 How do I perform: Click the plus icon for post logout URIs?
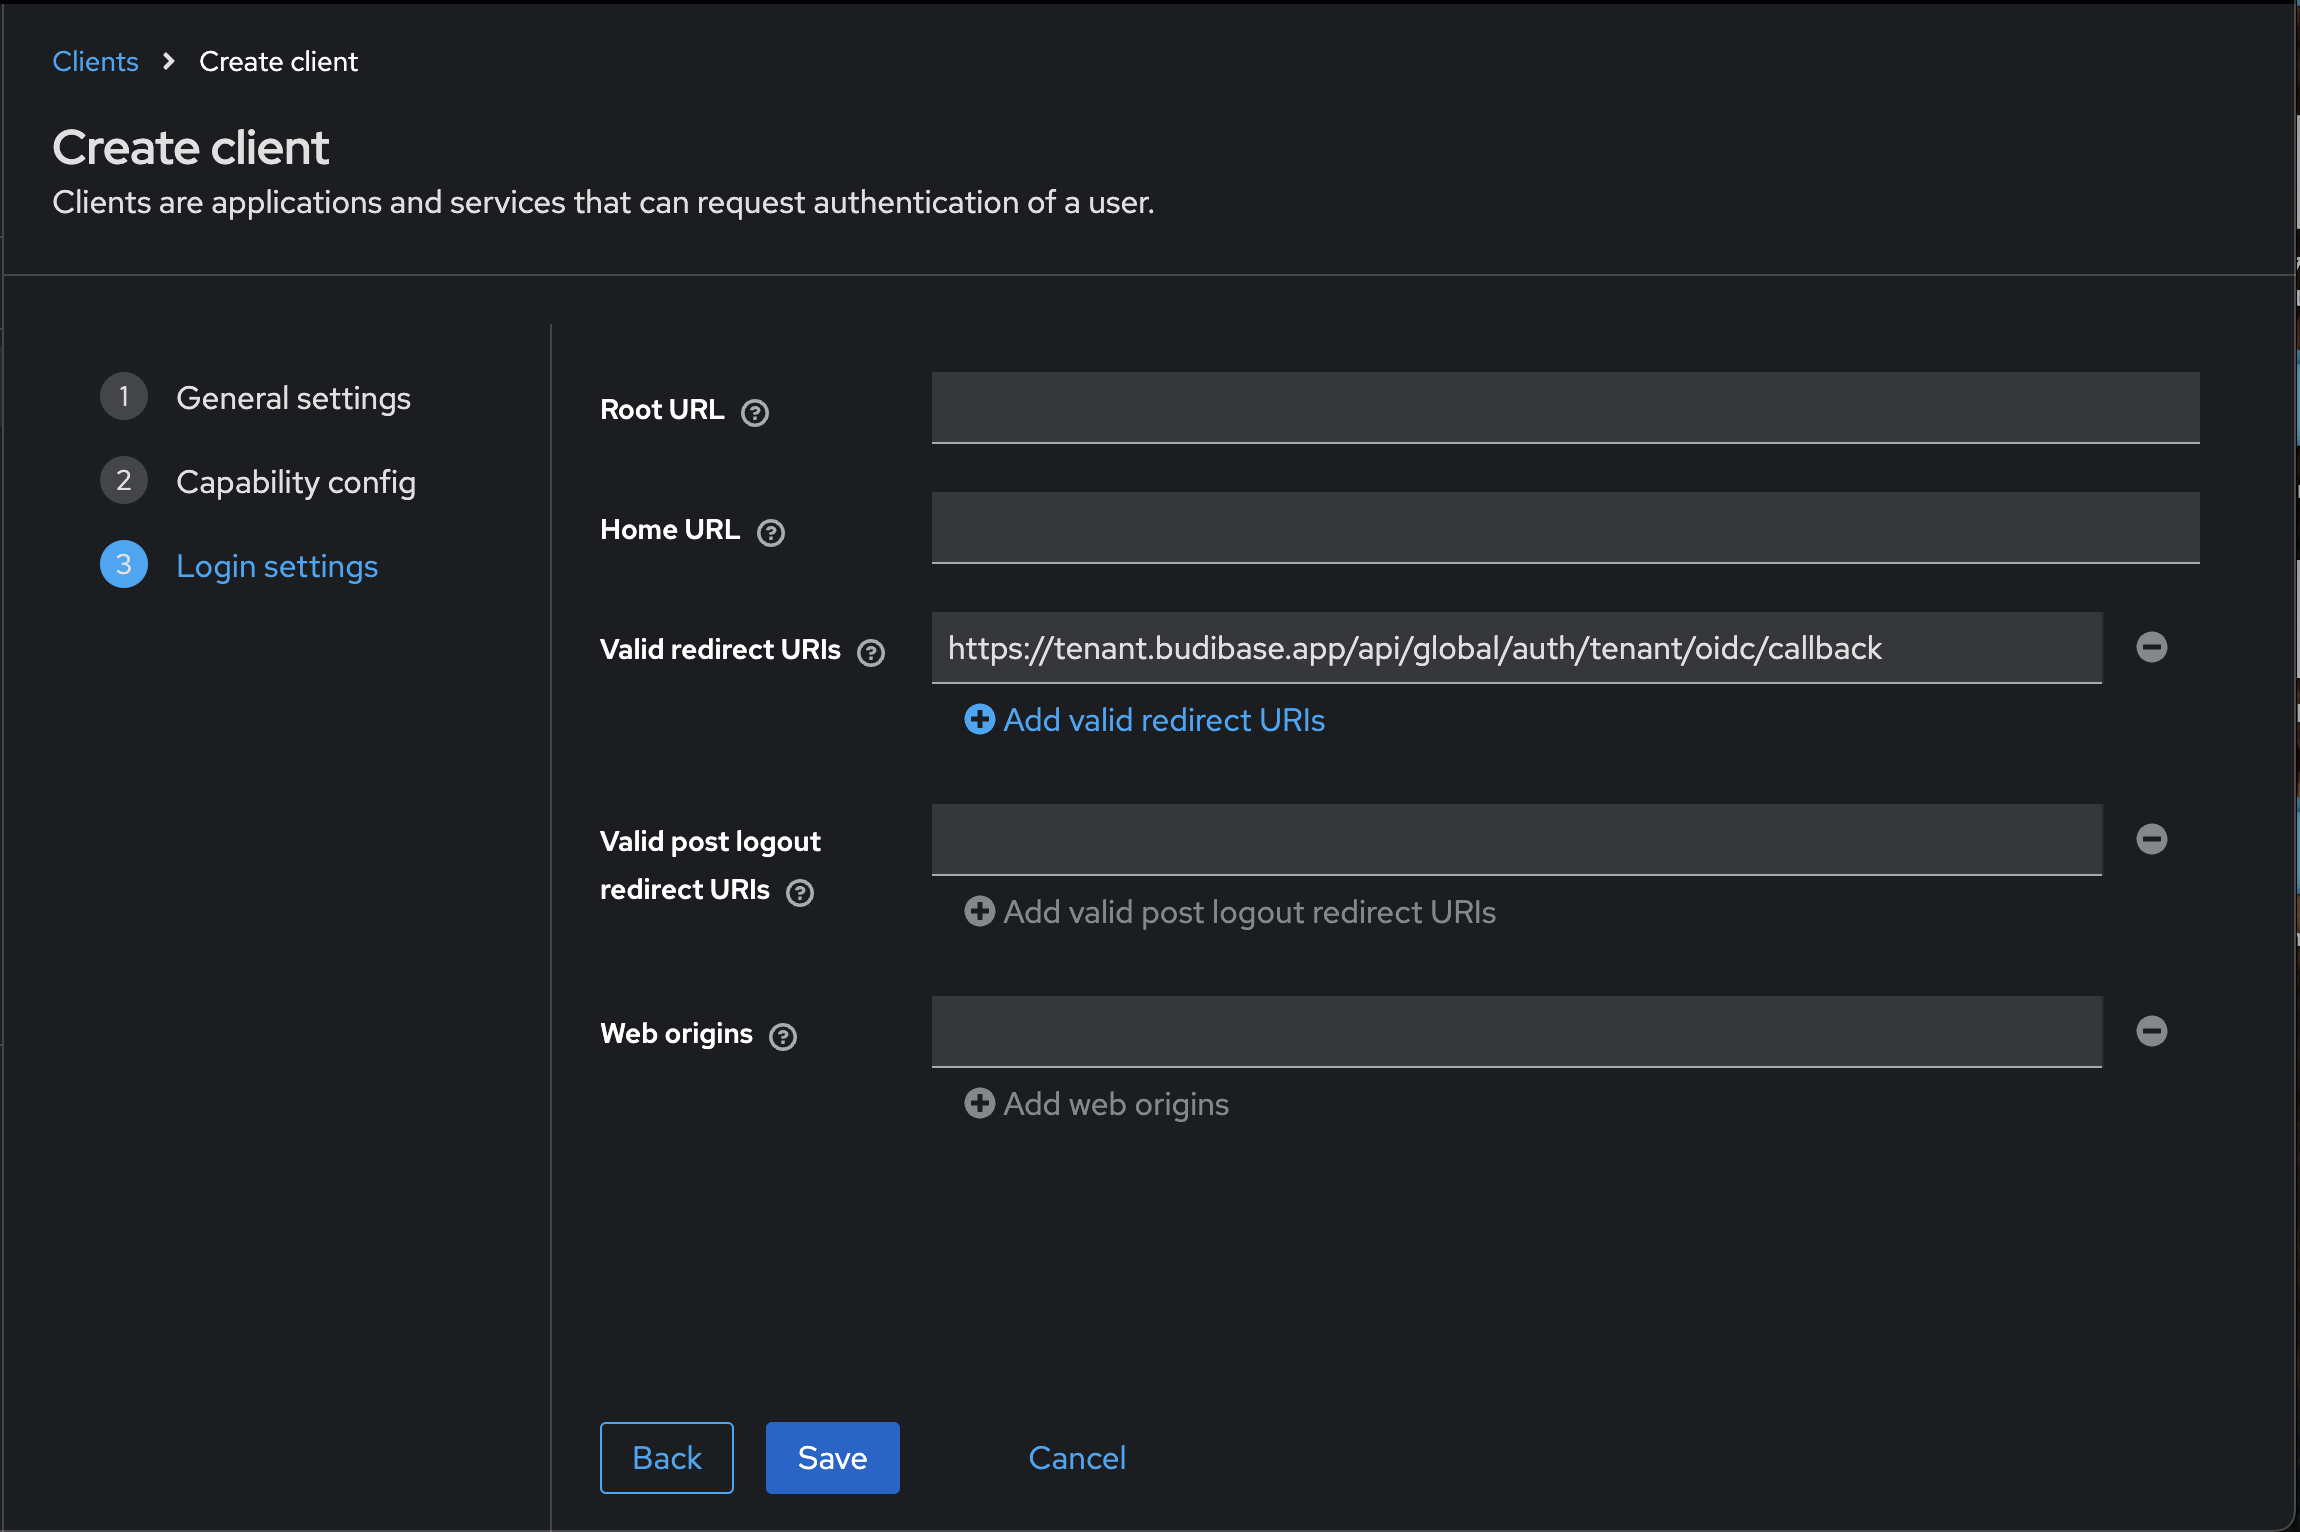click(980, 911)
